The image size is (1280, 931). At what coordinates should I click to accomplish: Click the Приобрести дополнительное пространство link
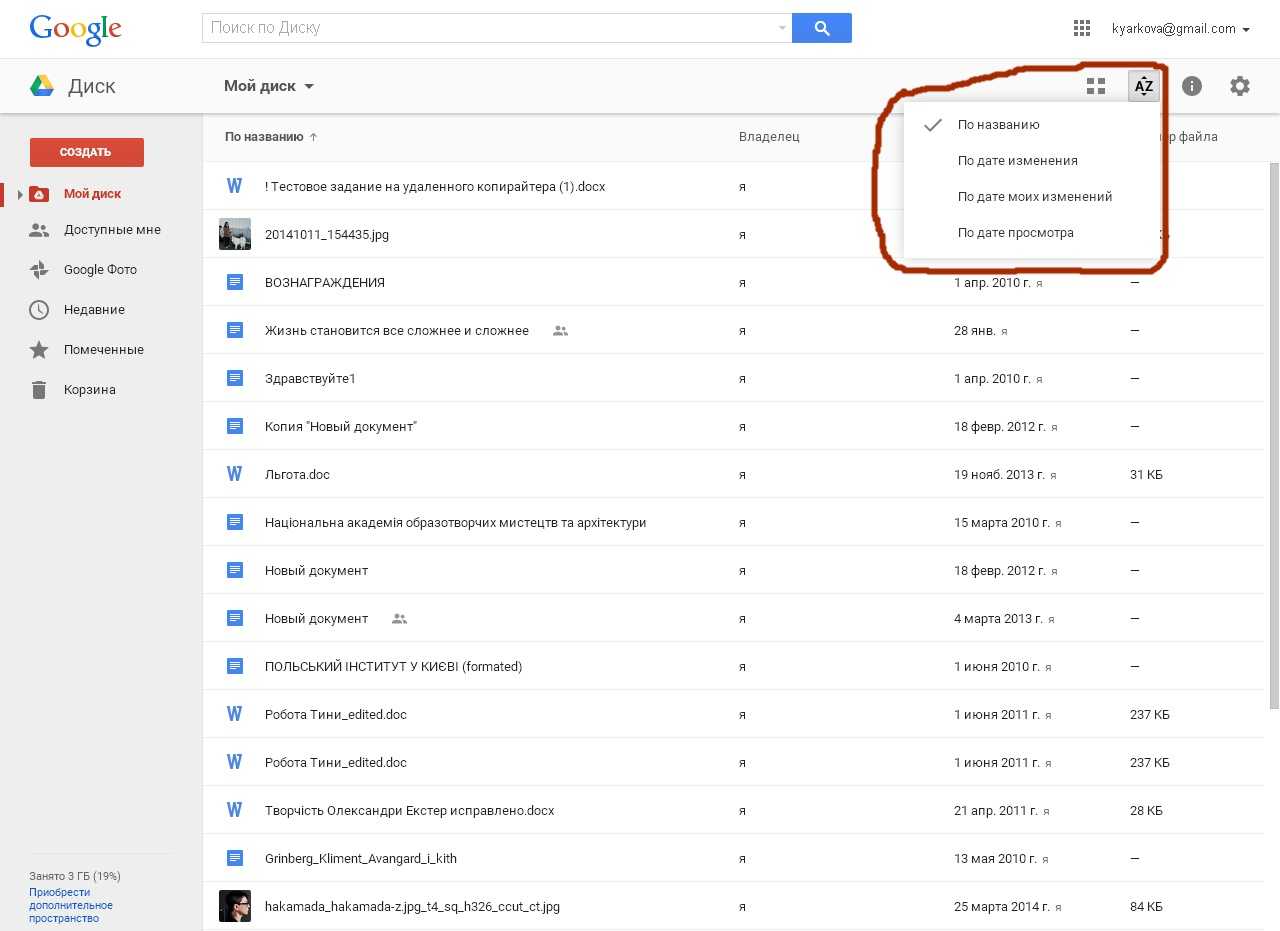click(71, 905)
